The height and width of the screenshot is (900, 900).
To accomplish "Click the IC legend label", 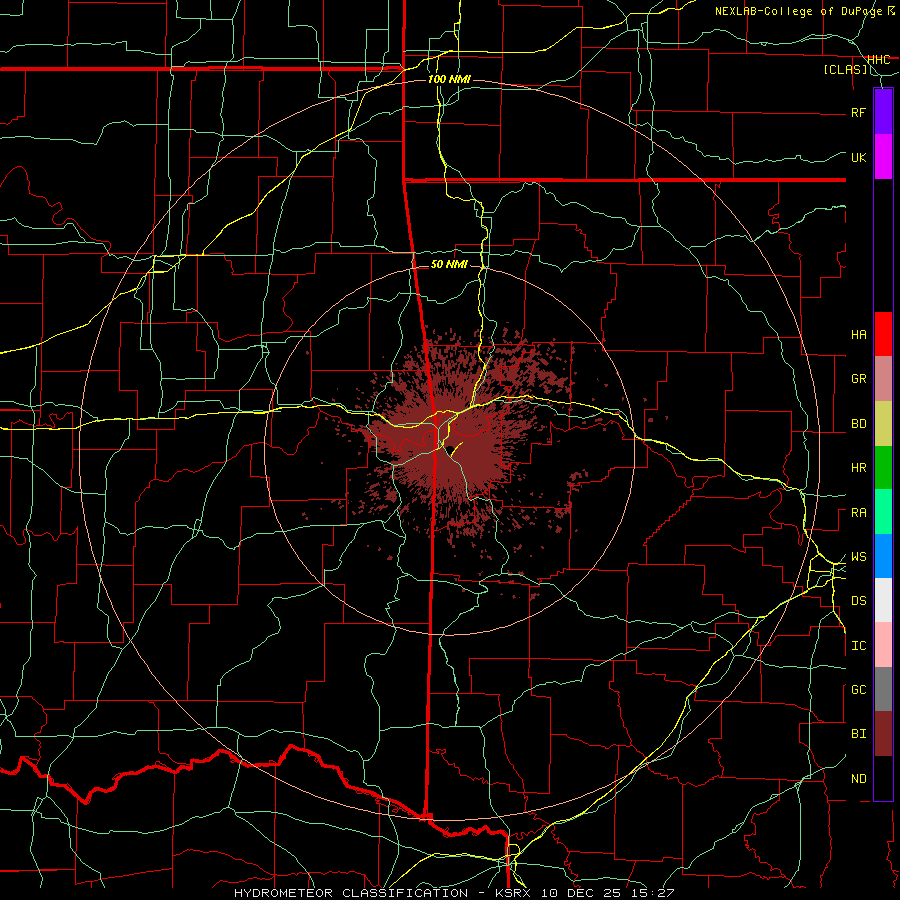I will (859, 646).
